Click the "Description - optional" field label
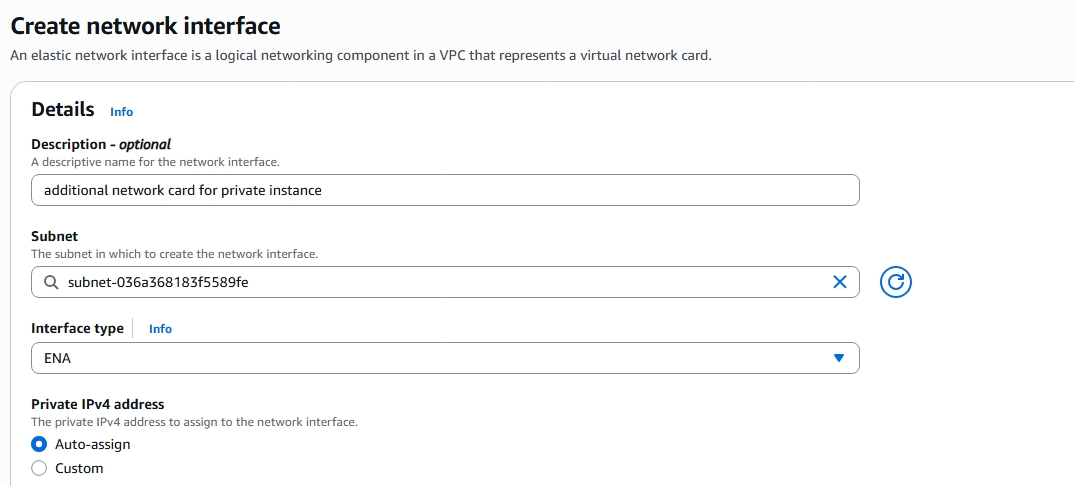 point(101,144)
